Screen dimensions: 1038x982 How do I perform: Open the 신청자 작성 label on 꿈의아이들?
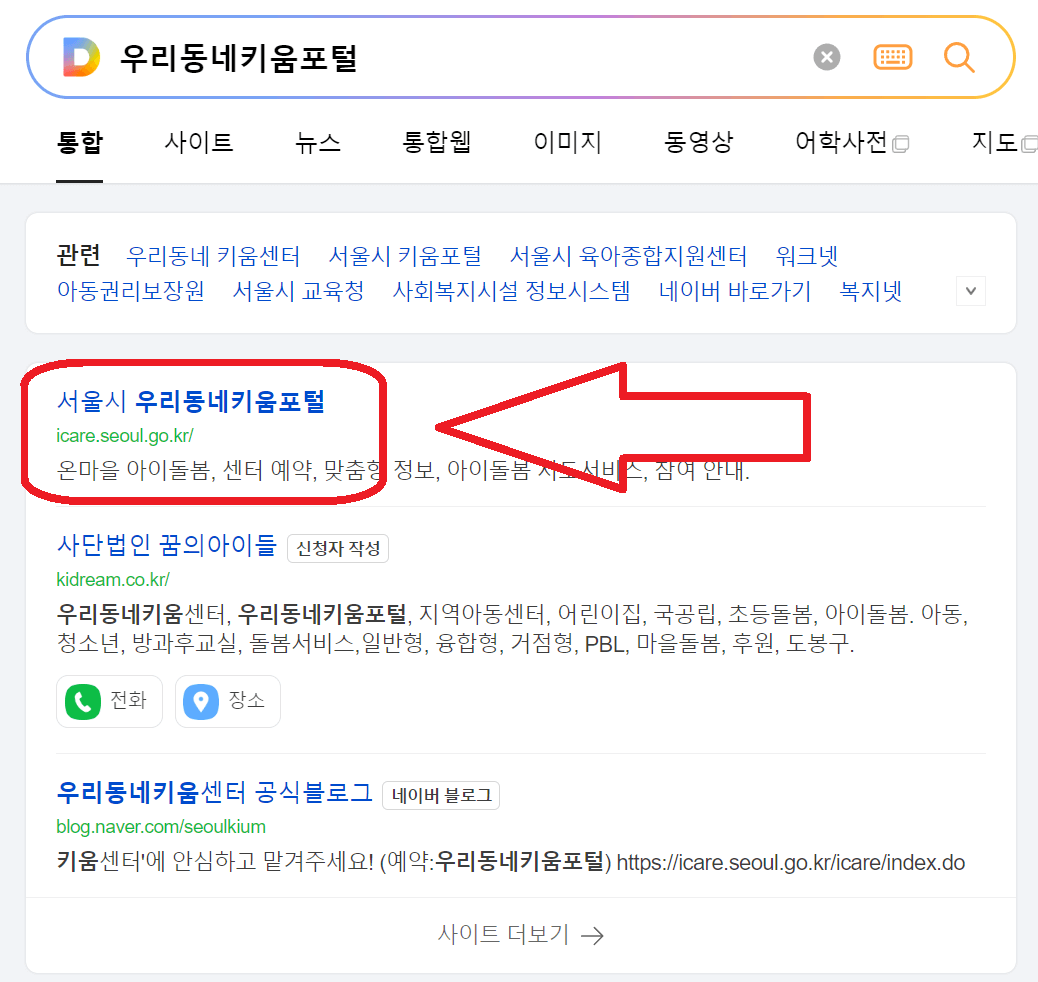coord(337,548)
